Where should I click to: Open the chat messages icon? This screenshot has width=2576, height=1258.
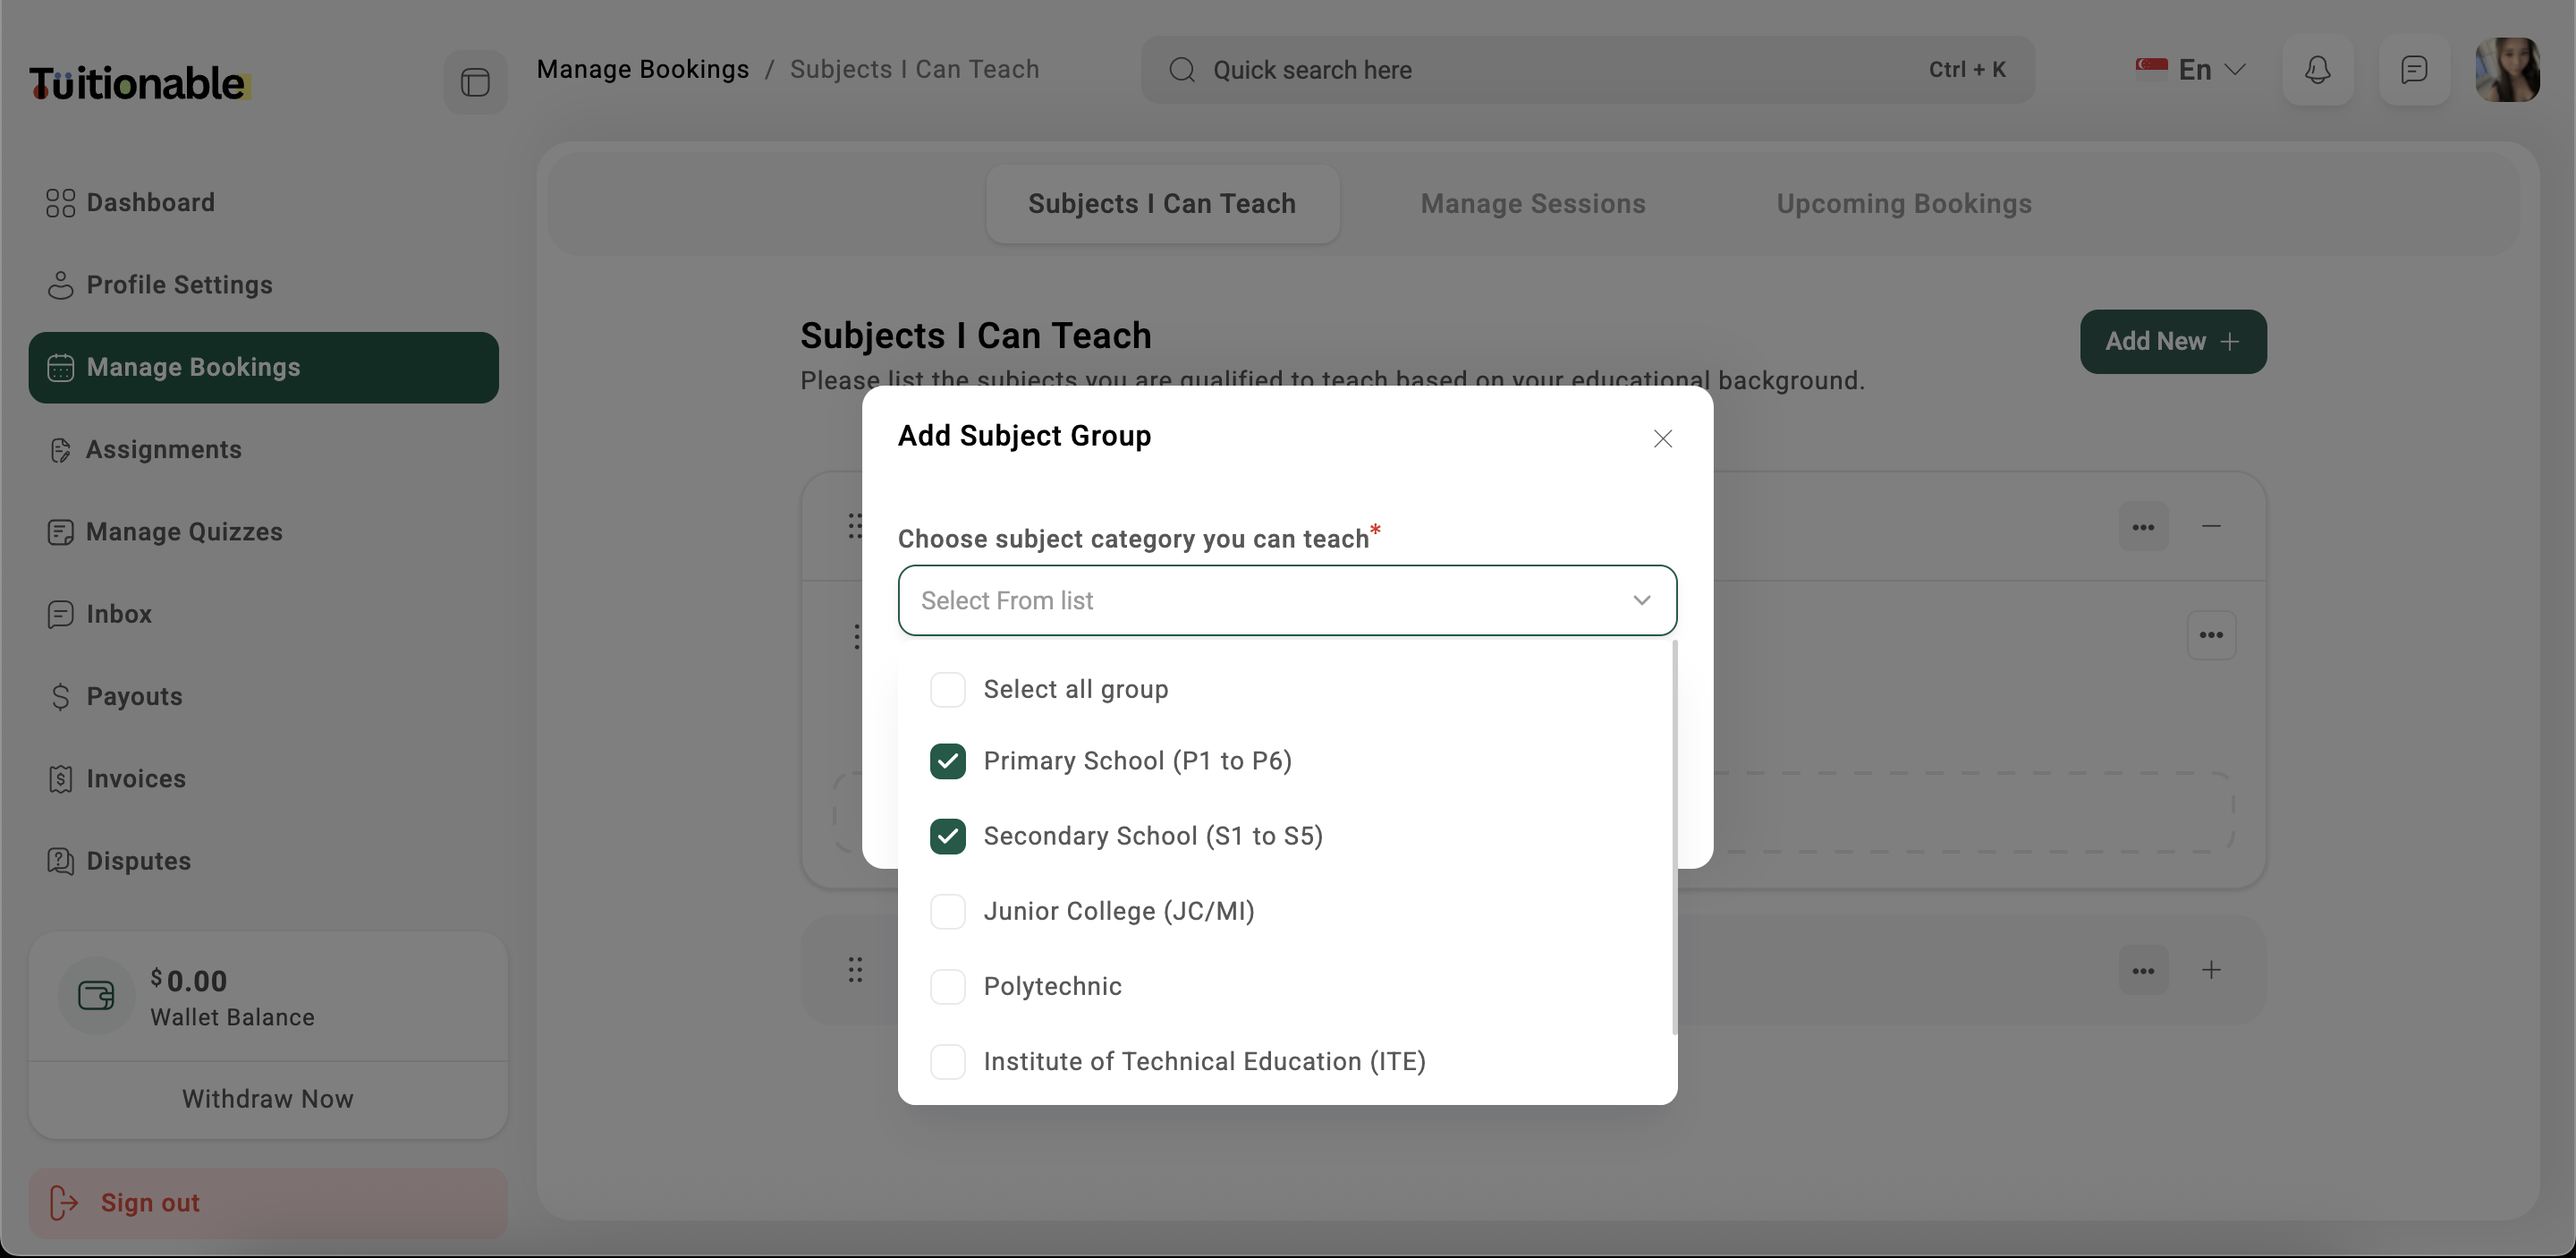(x=2413, y=70)
